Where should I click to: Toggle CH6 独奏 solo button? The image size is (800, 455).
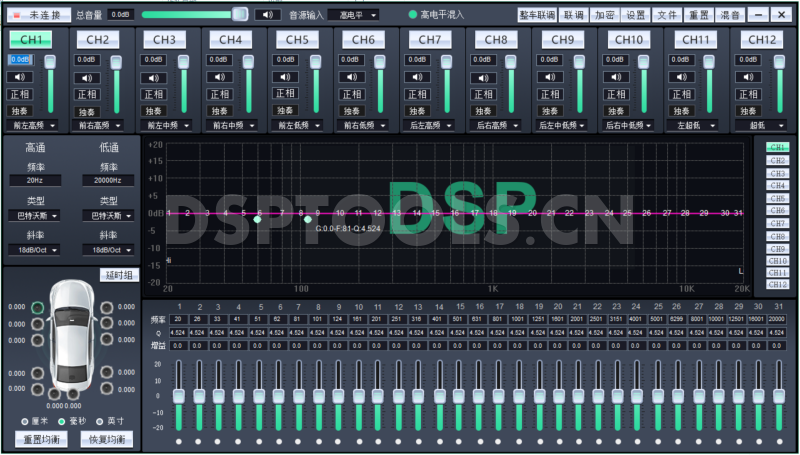[x=352, y=111]
